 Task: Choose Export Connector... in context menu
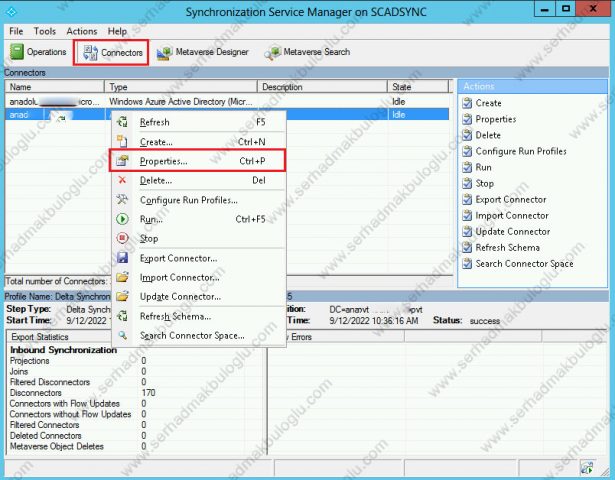coord(198,258)
